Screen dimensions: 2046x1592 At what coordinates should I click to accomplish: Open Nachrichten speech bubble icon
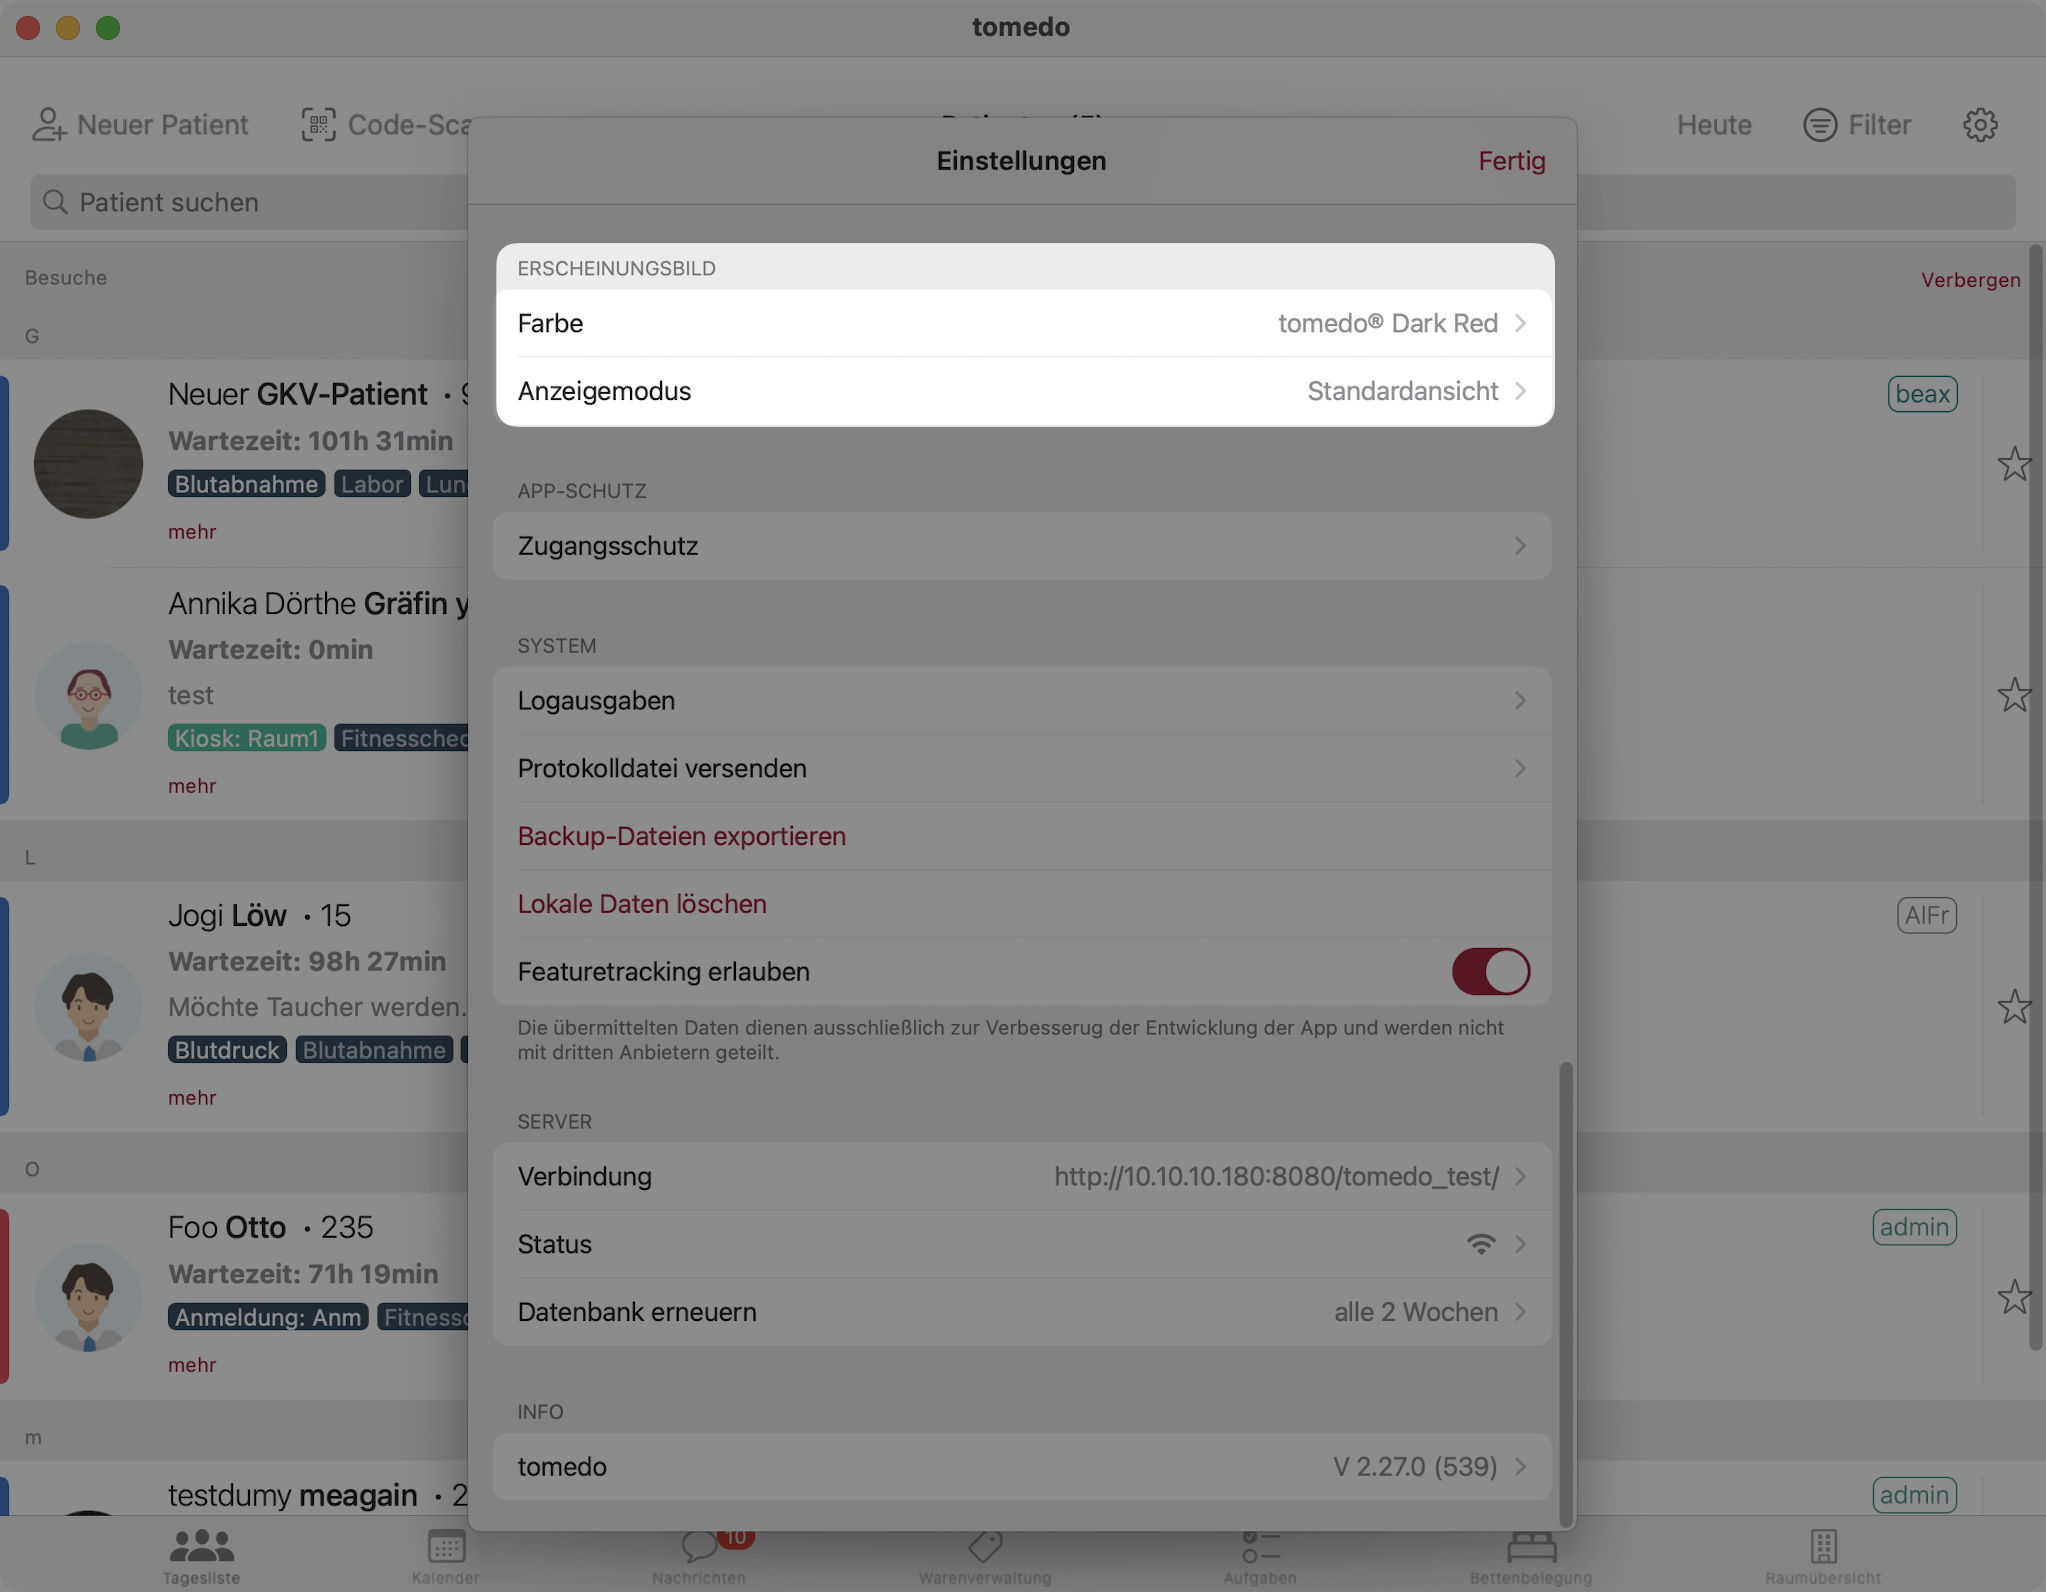coord(699,1546)
